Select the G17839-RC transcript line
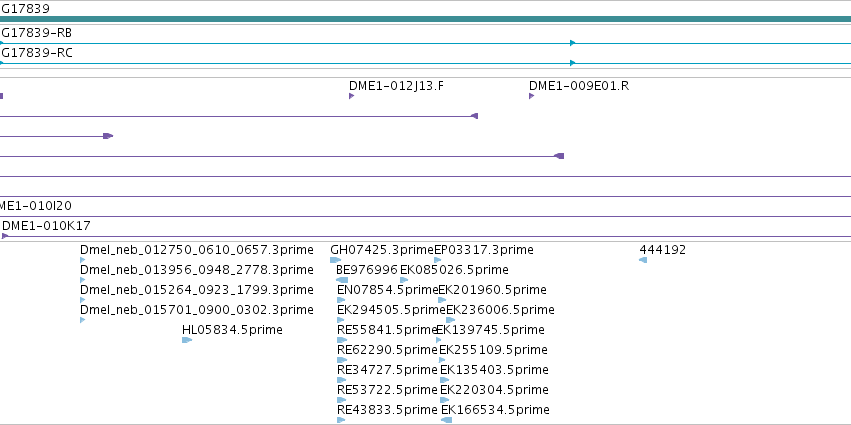Viewport: 851px width, 425px height. click(x=426, y=63)
